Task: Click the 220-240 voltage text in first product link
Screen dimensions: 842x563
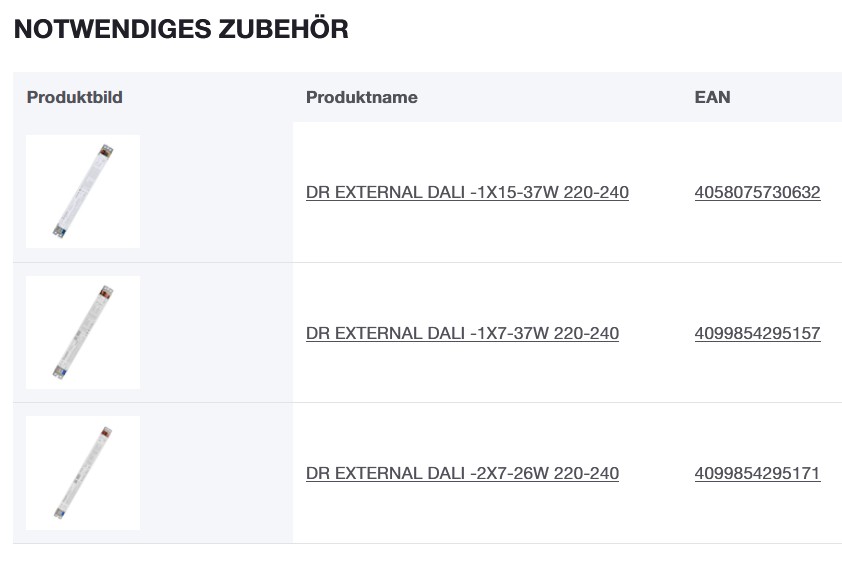Action: tap(596, 193)
